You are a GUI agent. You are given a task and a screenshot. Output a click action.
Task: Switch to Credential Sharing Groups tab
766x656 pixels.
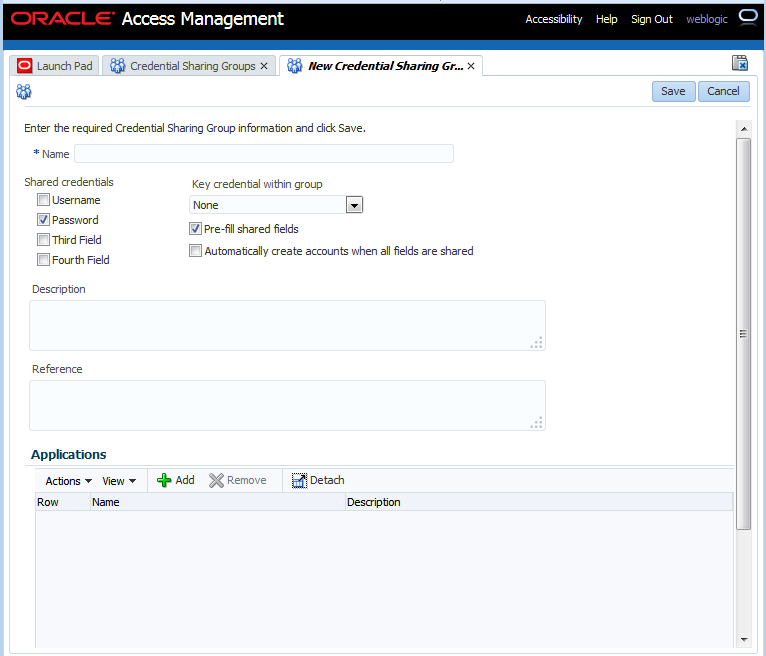tap(189, 65)
